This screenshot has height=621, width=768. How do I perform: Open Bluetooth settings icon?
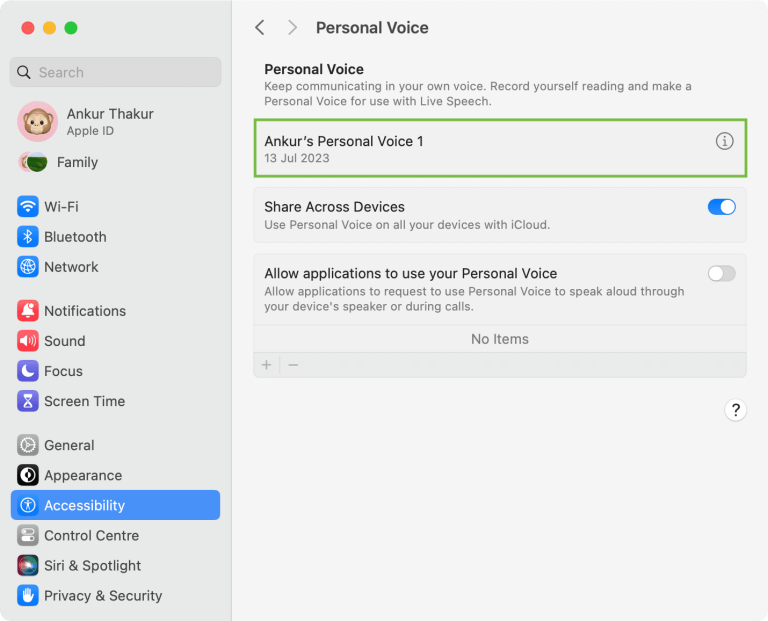[28, 237]
